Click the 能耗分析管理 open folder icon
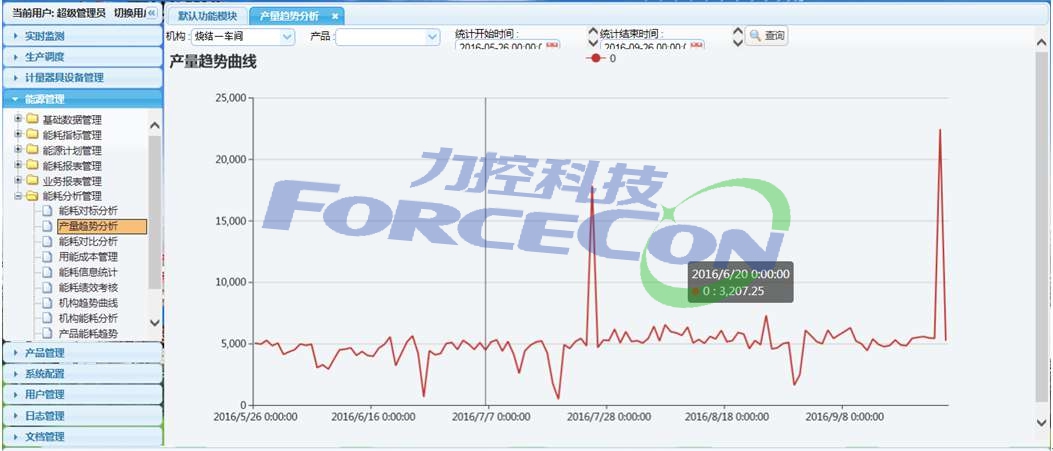Image resolution: width=1053 pixels, height=451 pixels. coord(32,196)
